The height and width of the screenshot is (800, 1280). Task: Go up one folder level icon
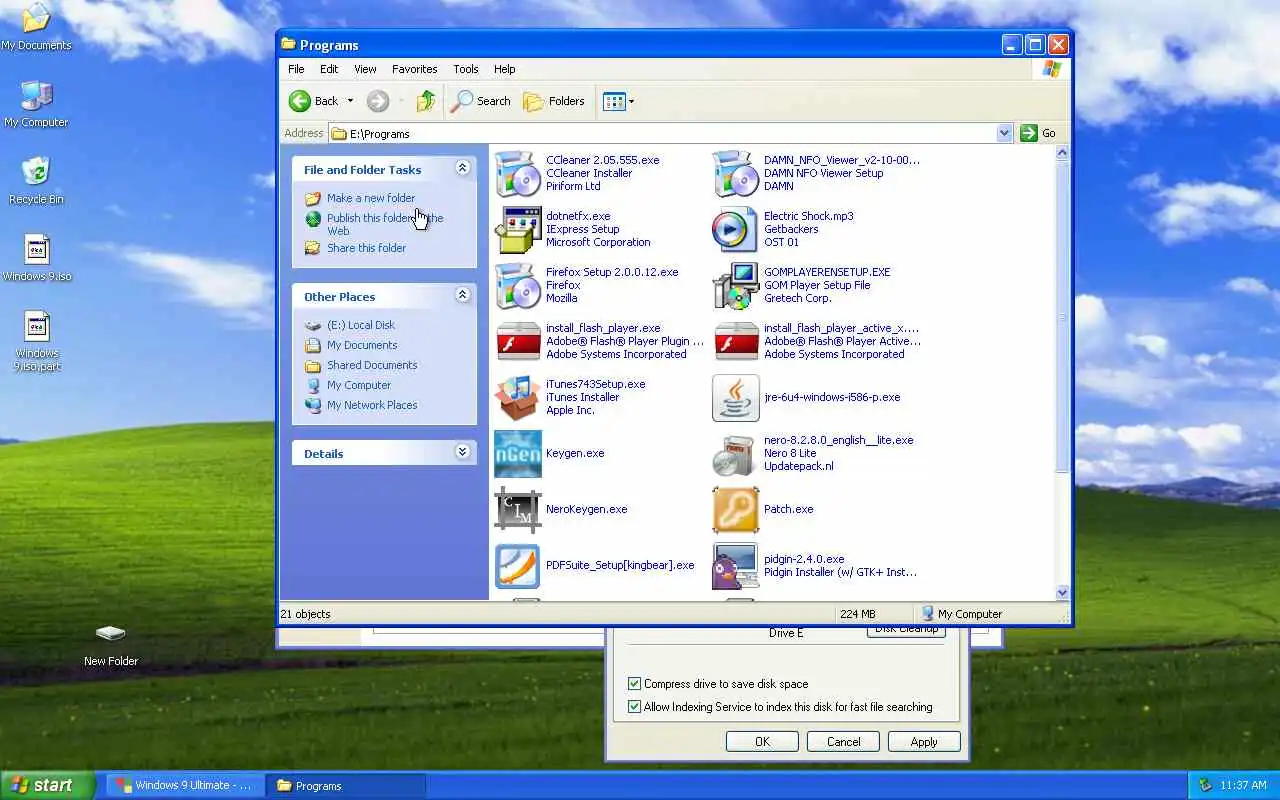[427, 101]
